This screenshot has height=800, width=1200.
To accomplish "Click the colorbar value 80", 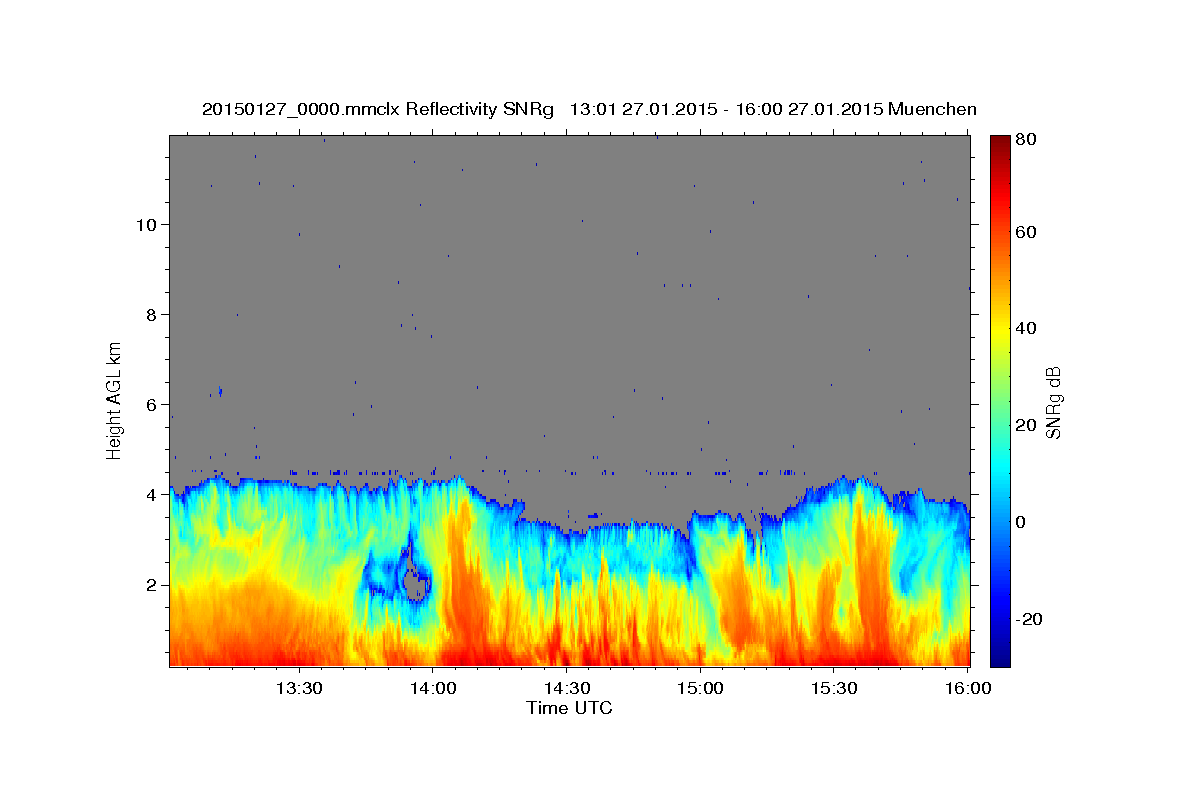I will click(x=1028, y=139).
